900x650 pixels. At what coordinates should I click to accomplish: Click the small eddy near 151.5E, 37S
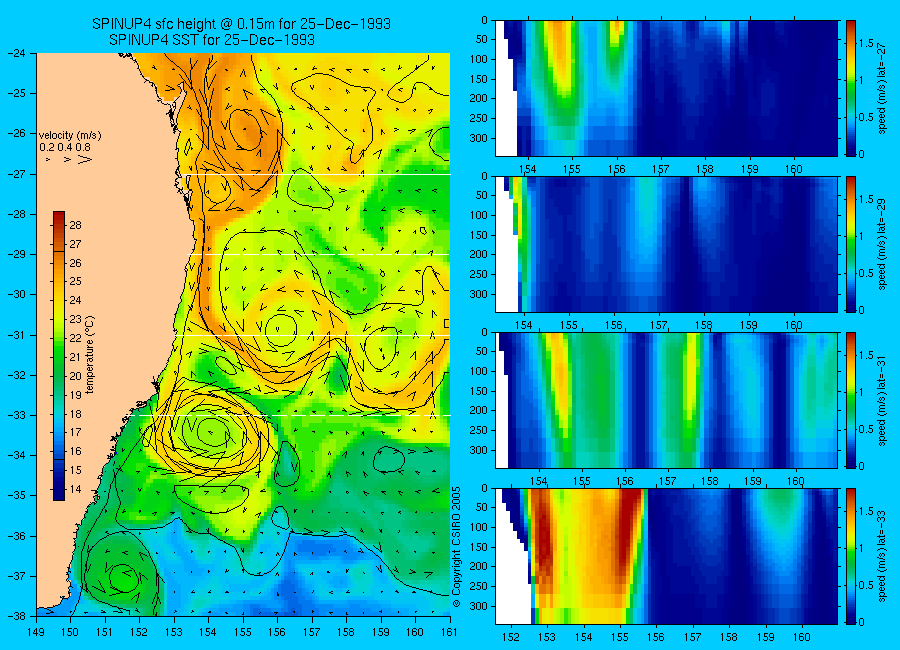click(122, 576)
